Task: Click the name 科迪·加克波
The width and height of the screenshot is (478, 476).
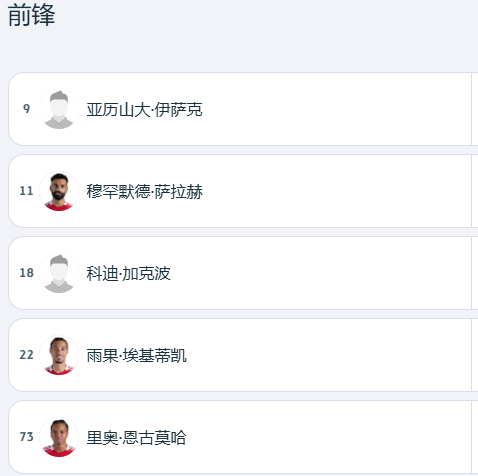Action: pos(129,274)
